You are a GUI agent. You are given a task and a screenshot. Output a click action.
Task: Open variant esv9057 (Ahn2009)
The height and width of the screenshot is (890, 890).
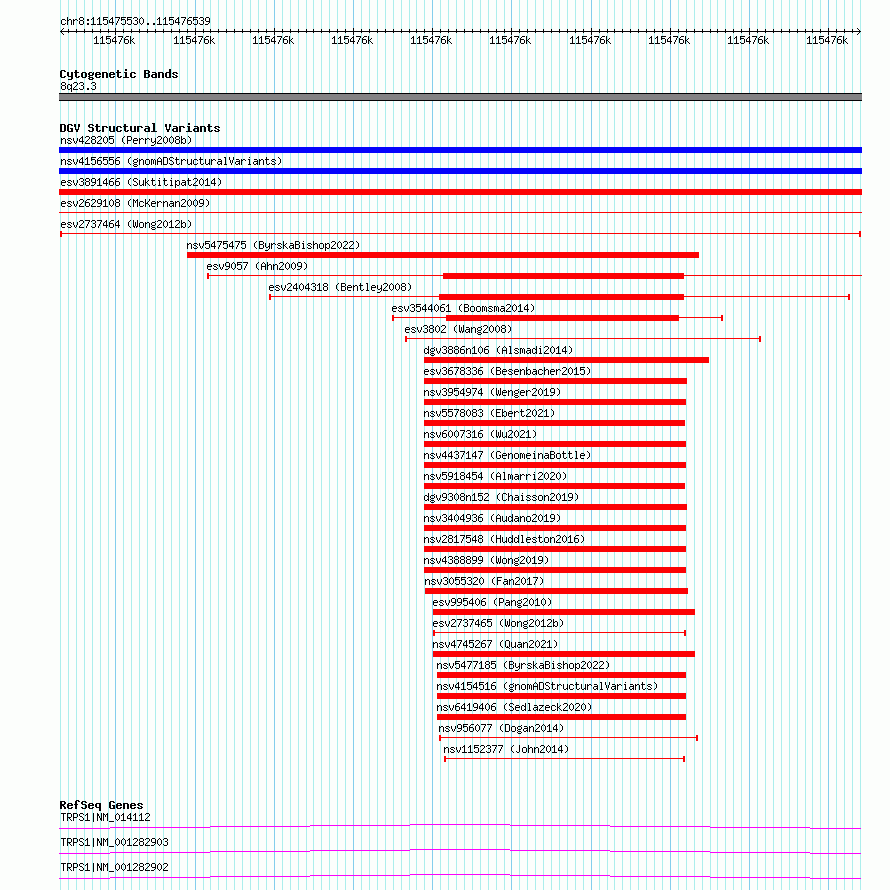(x=257, y=266)
